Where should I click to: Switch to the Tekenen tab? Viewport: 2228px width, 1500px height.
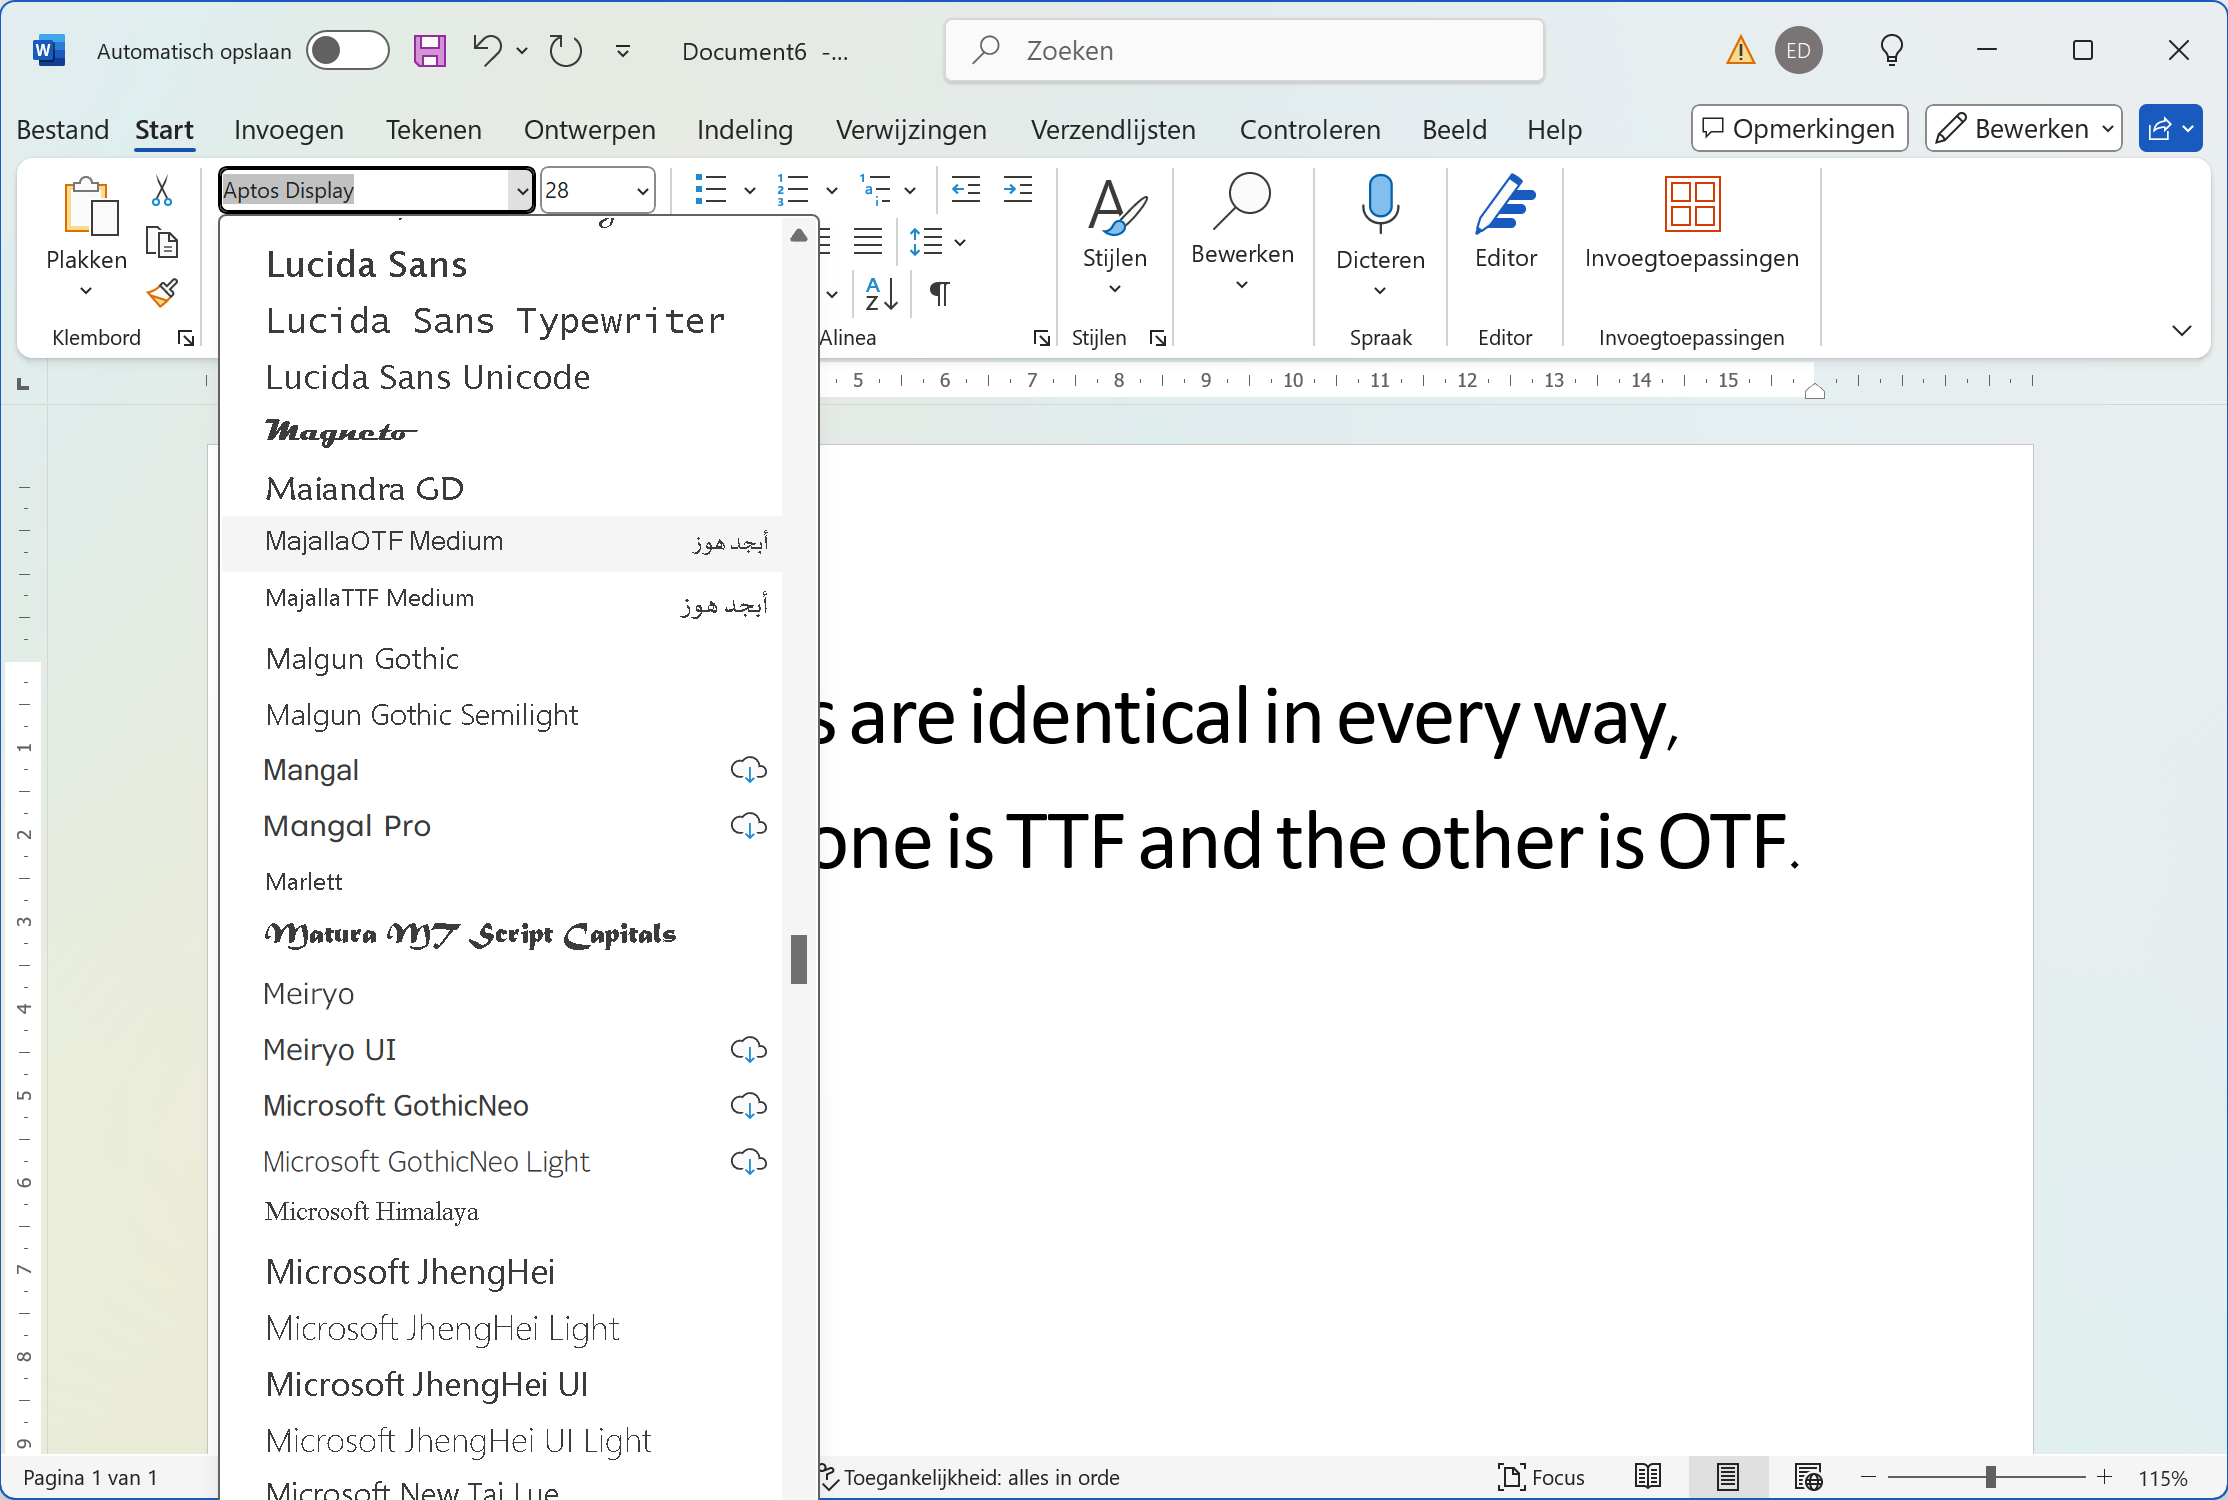click(x=433, y=130)
